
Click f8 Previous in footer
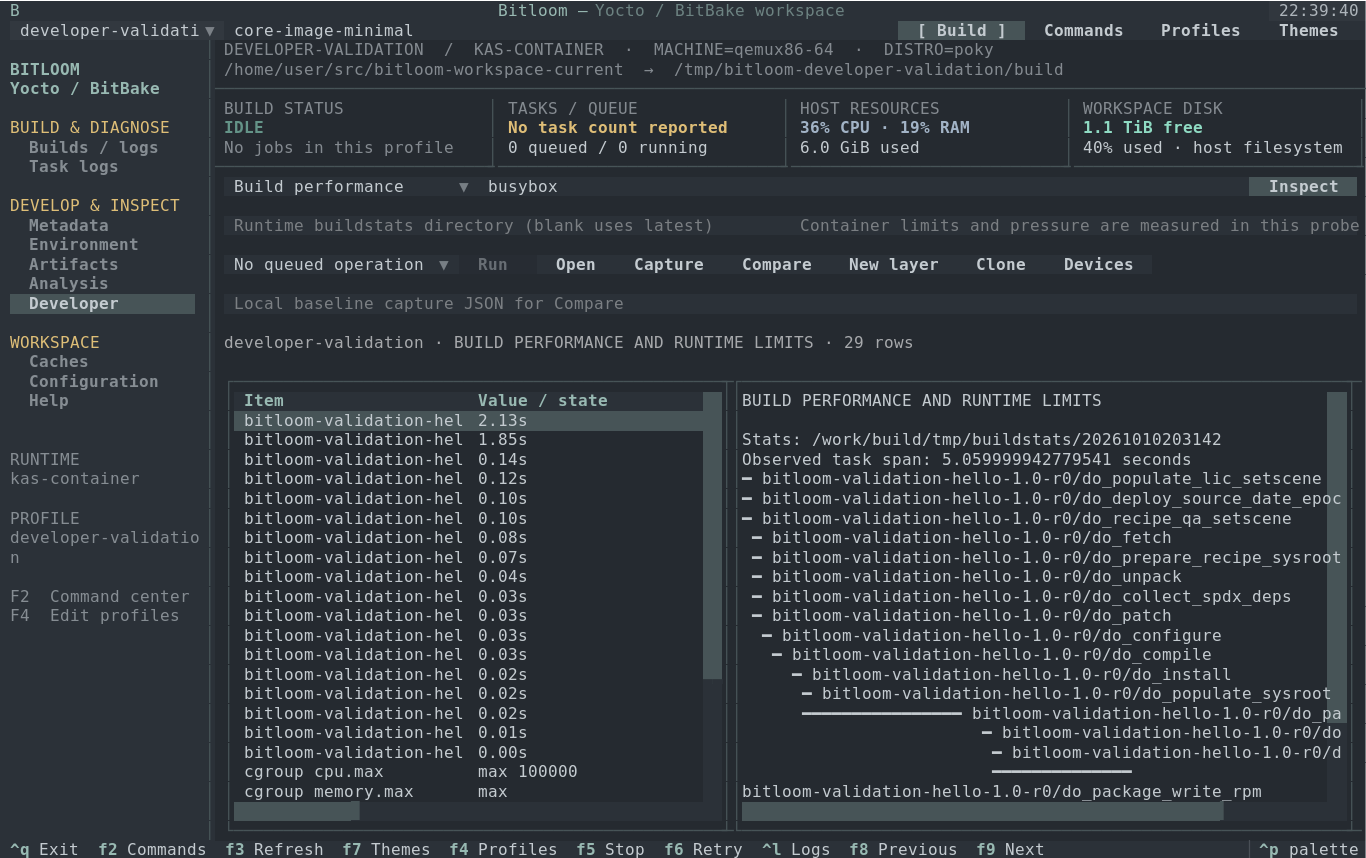coord(903,849)
